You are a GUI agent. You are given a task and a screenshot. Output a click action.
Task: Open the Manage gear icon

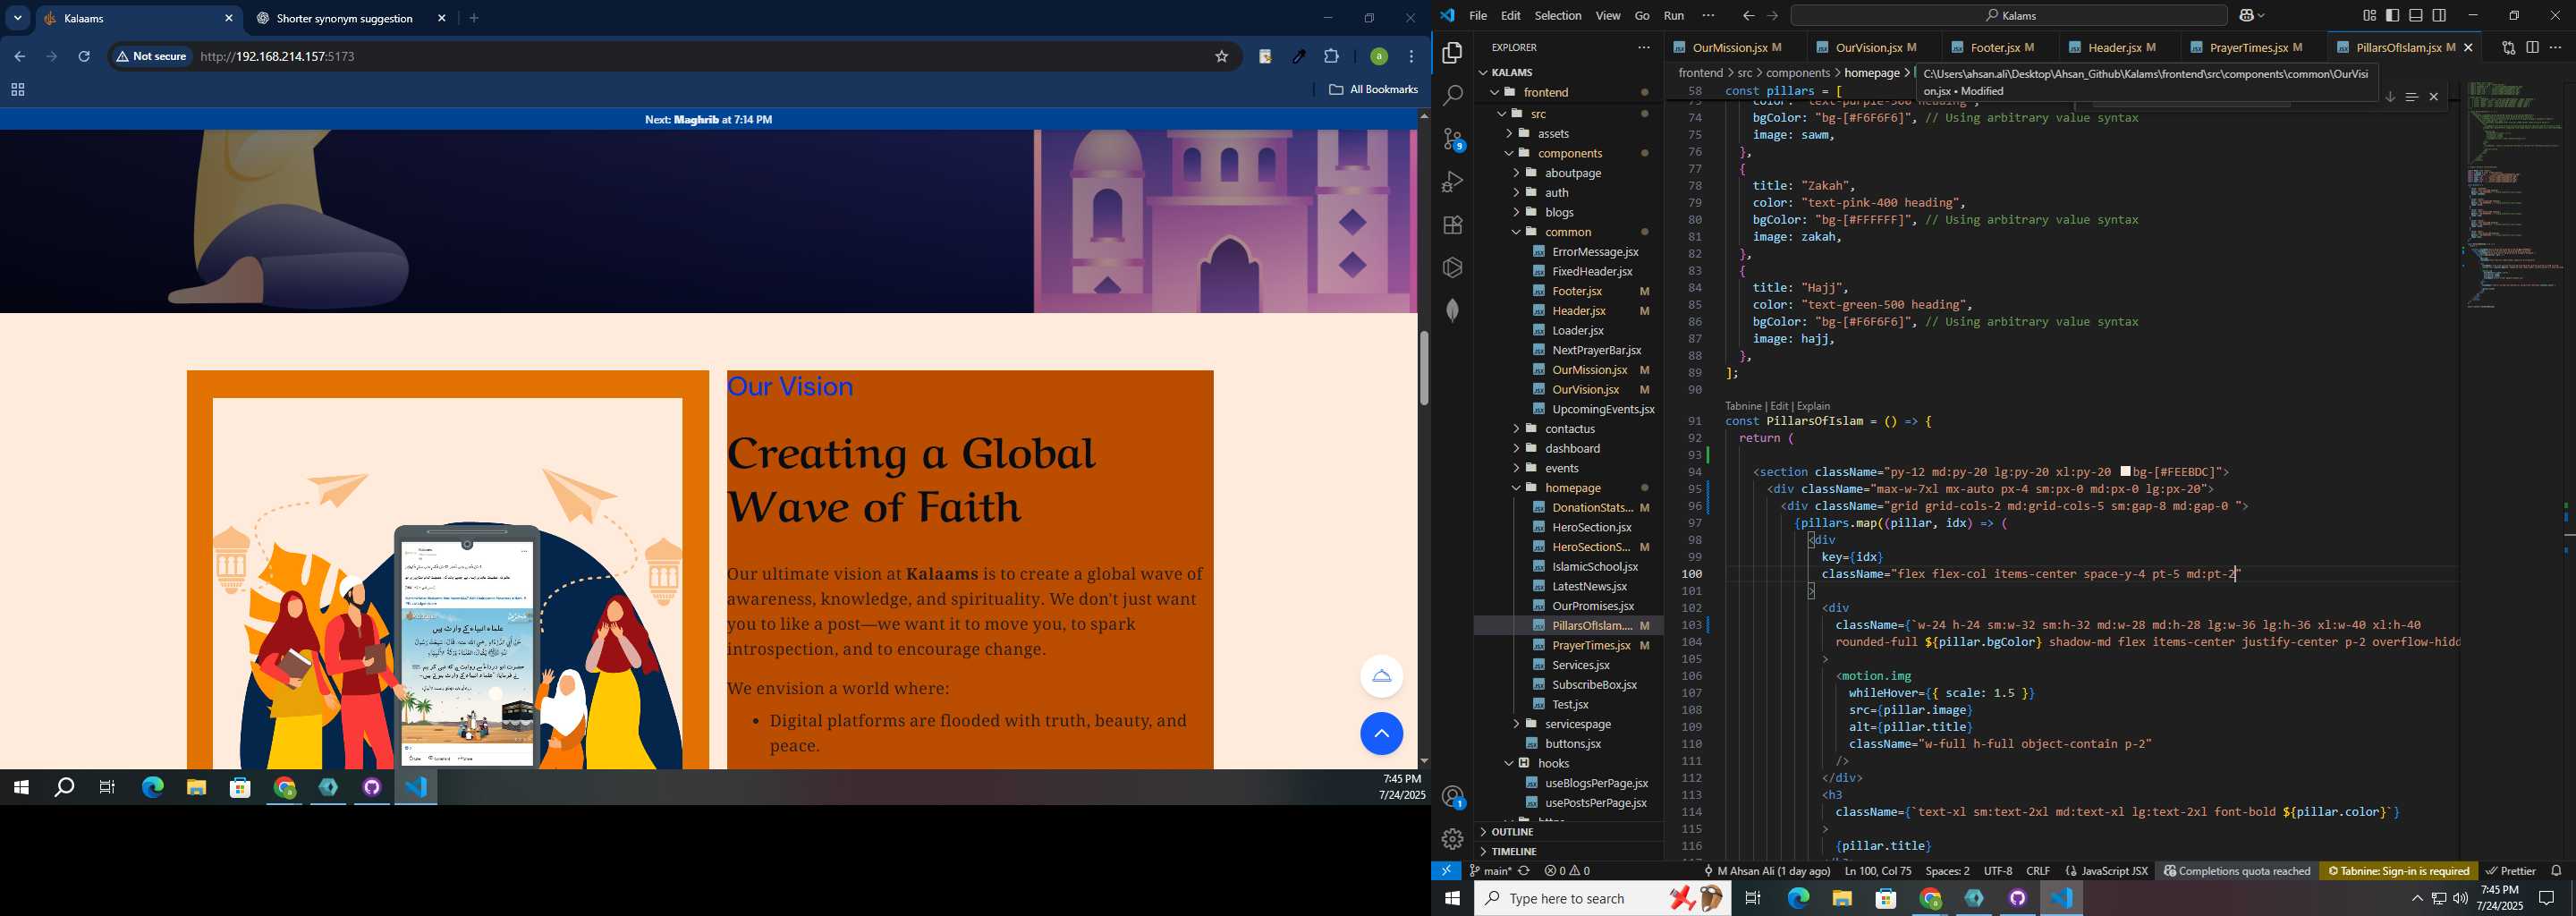(x=1452, y=839)
